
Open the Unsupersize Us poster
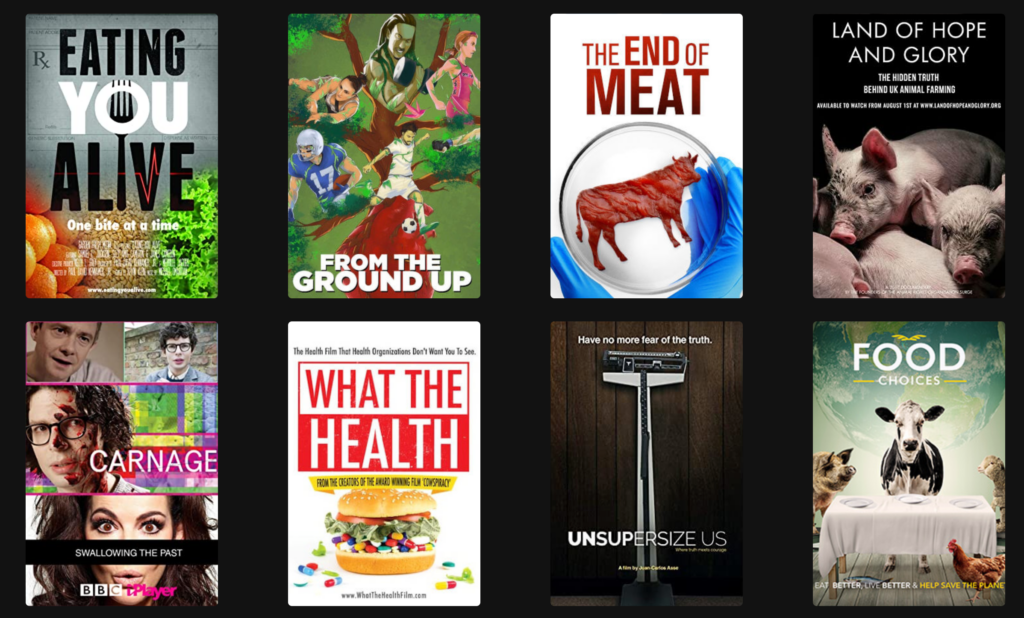click(x=647, y=463)
